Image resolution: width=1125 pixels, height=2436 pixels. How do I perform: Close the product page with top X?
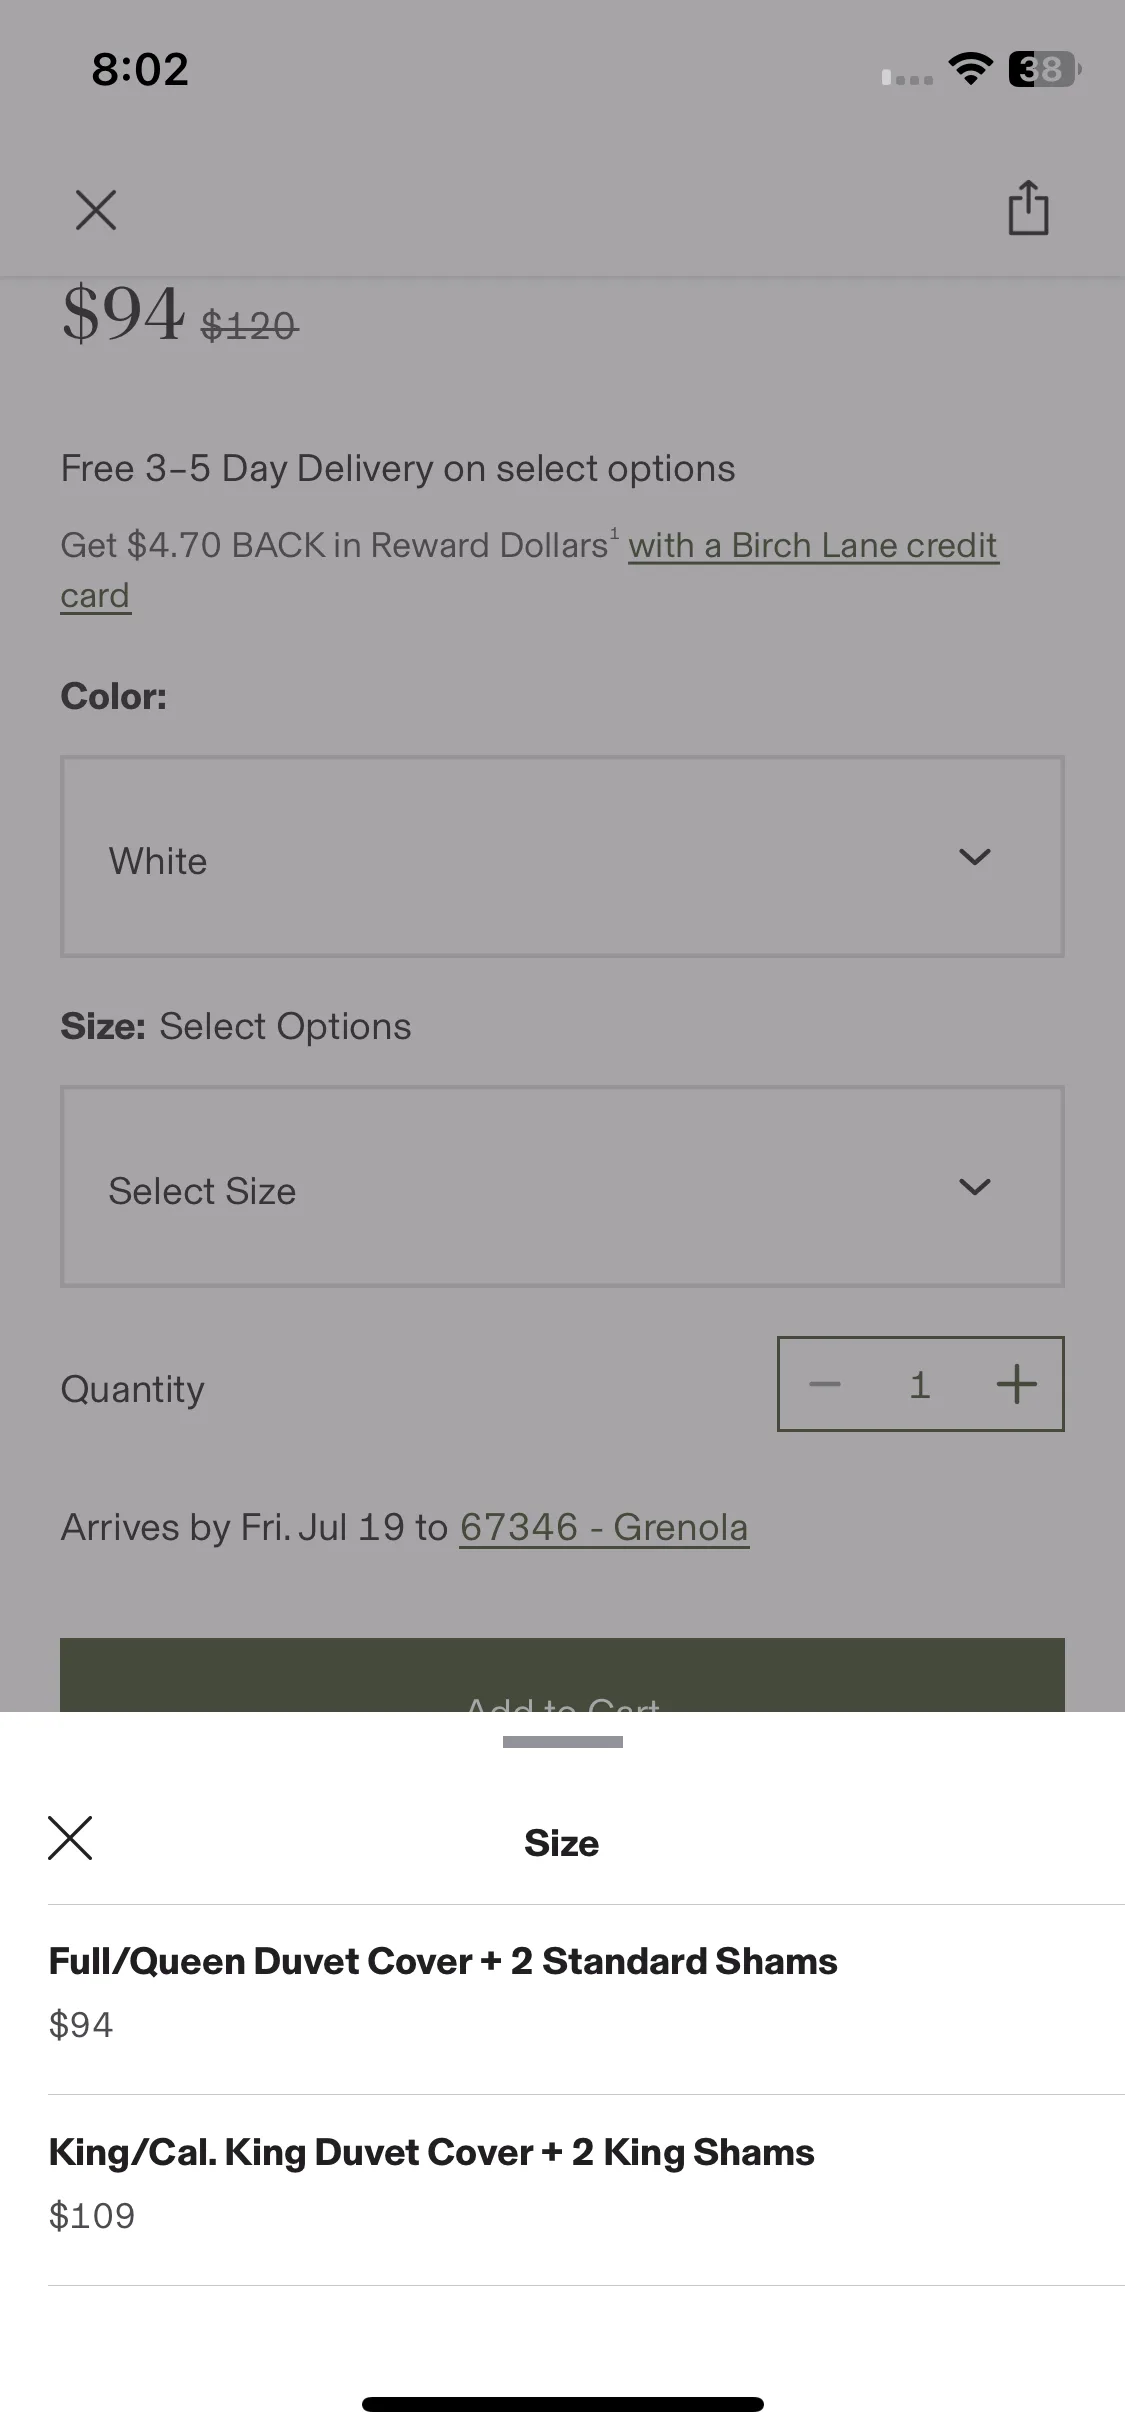[96, 210]
